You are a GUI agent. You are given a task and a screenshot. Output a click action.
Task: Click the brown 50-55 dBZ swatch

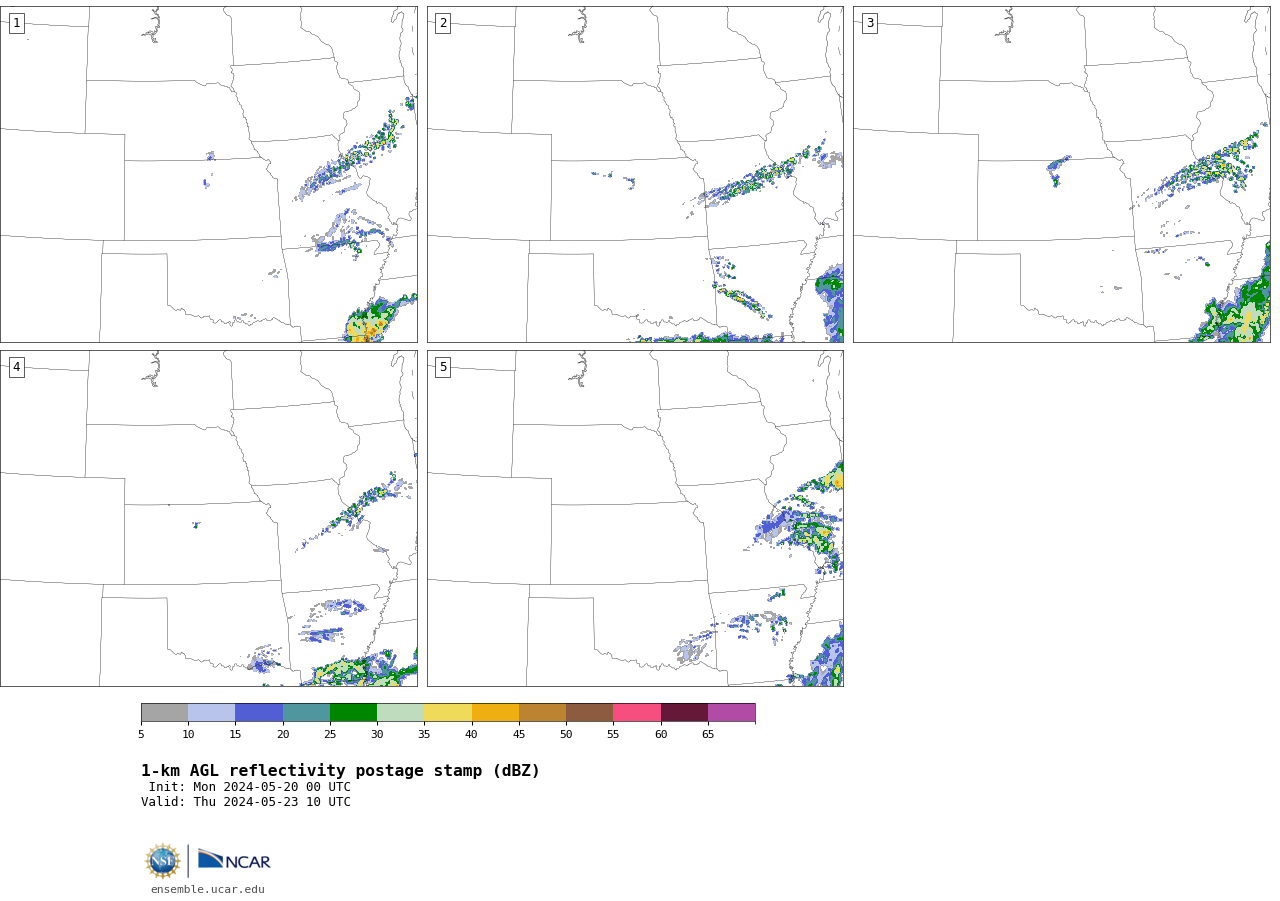tap(589, 712)
